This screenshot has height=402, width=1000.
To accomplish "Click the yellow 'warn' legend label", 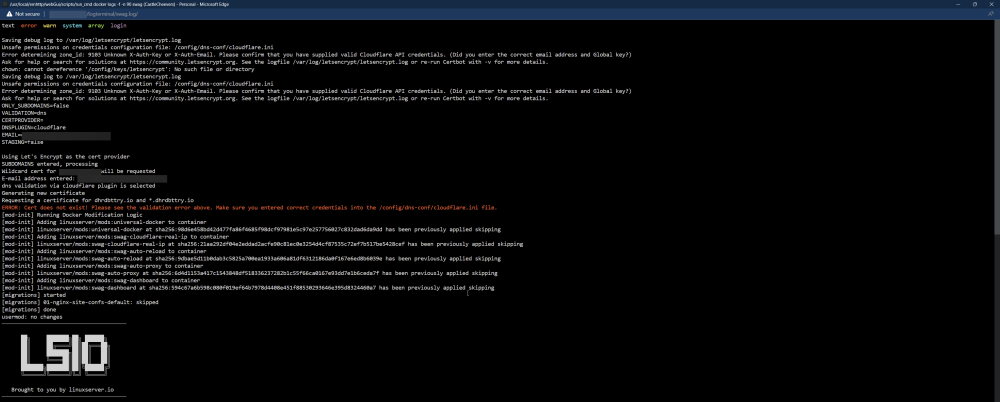I will [49, 26].
